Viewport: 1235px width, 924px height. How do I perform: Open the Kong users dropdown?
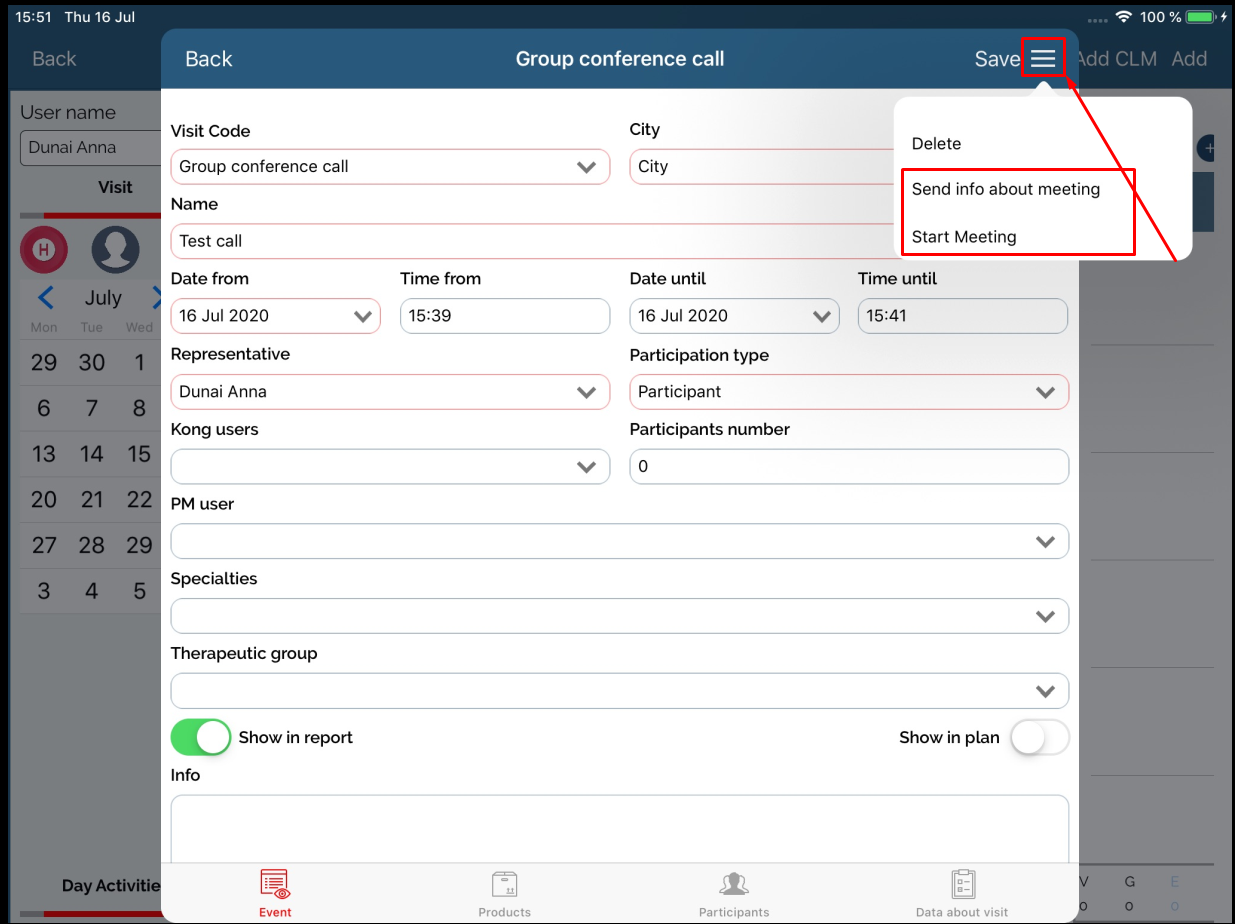[587, 467]
